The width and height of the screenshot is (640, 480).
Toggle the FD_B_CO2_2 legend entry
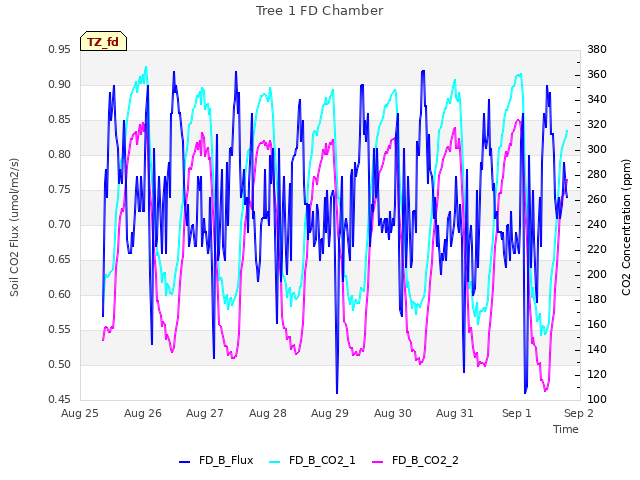(x=416, y=460)
